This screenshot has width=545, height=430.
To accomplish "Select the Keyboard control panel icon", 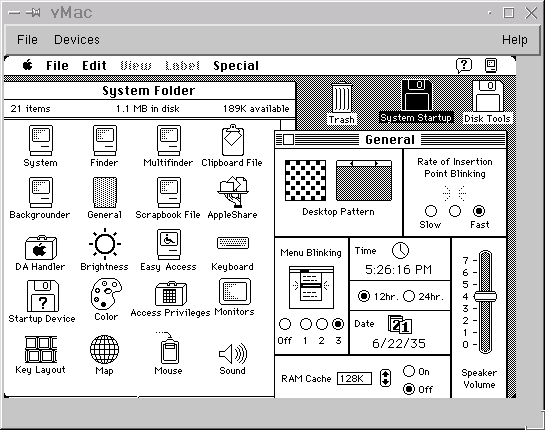I will [x=233, y=243].
